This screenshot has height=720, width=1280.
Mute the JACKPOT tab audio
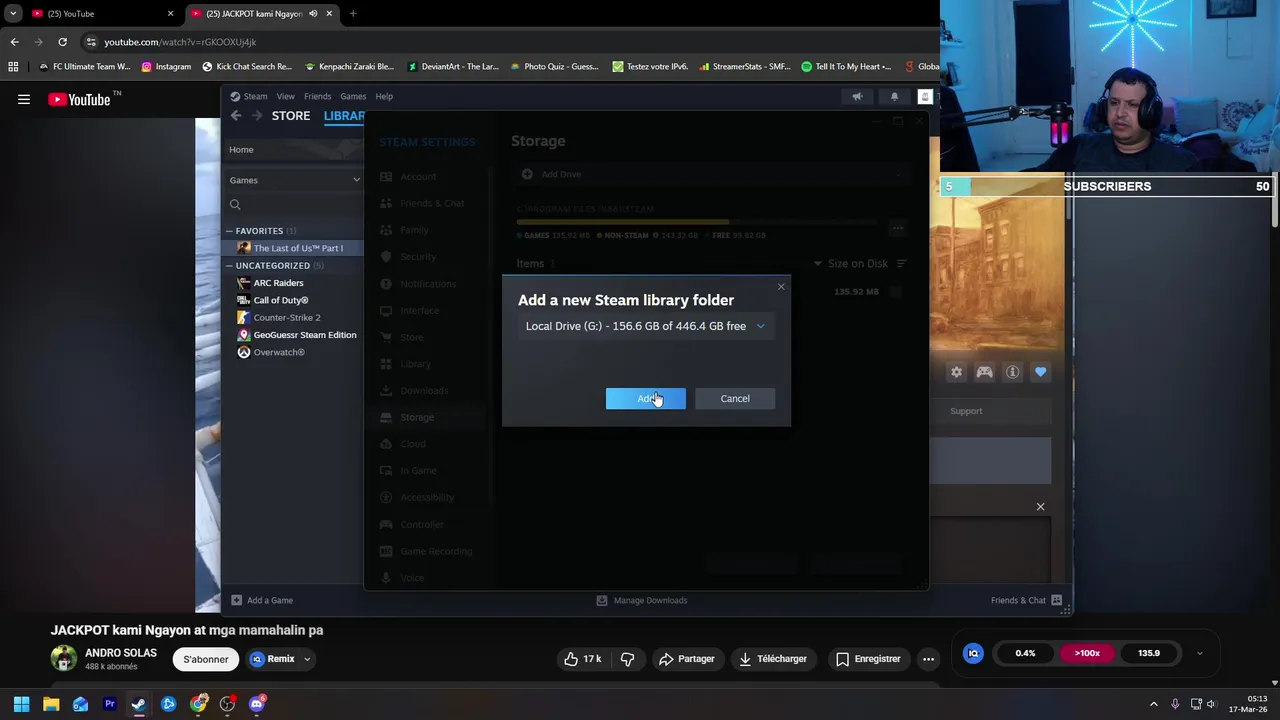[x=313, y=14]
